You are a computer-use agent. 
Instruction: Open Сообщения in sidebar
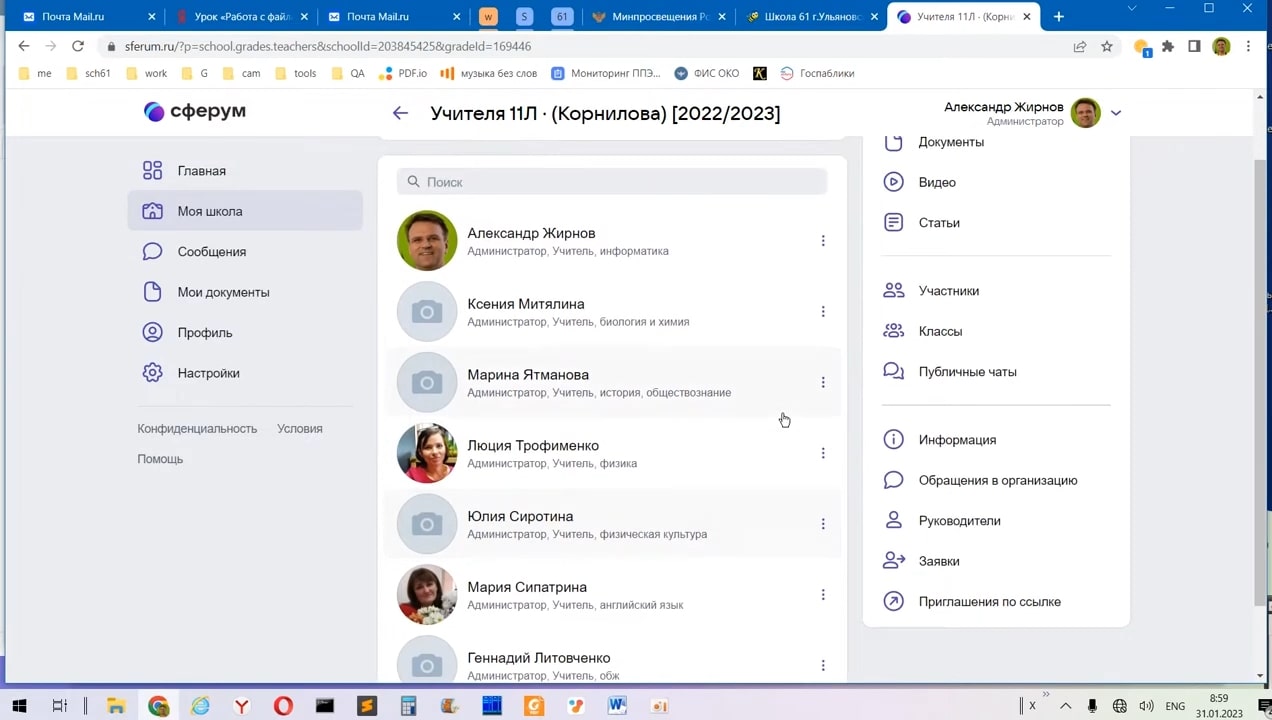tap(245, 252)
